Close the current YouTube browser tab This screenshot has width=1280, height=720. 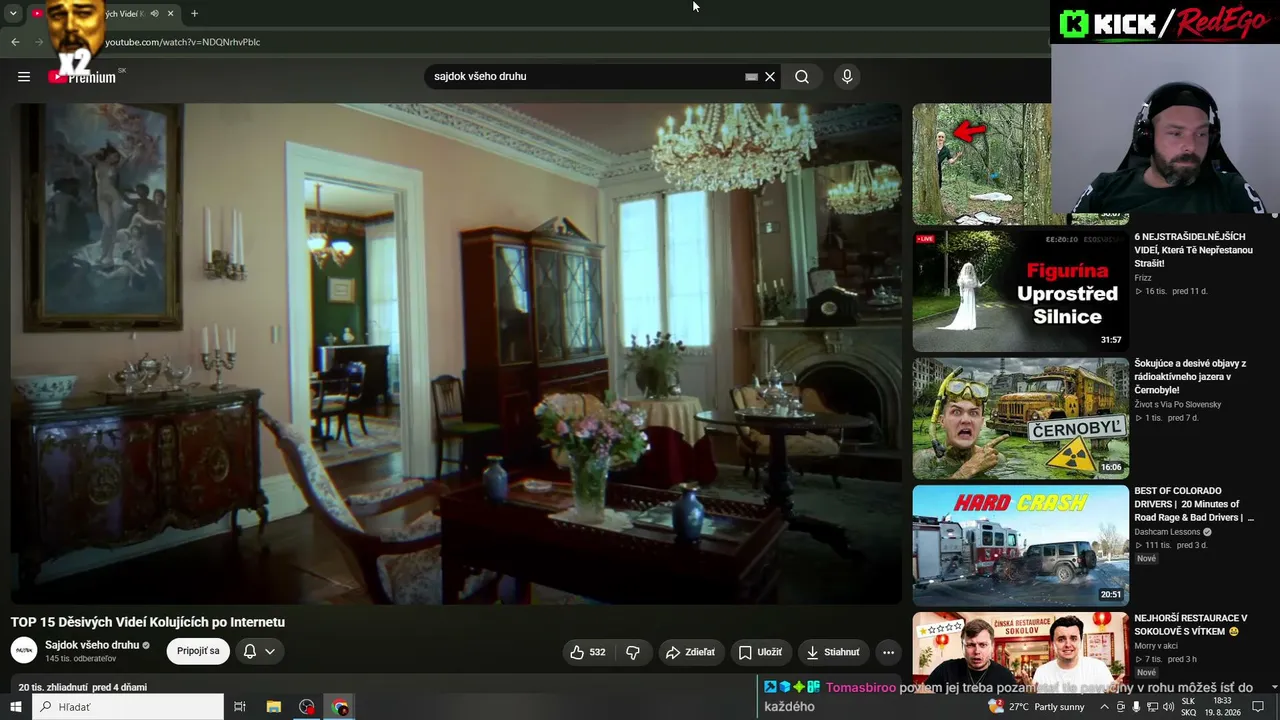170,14
